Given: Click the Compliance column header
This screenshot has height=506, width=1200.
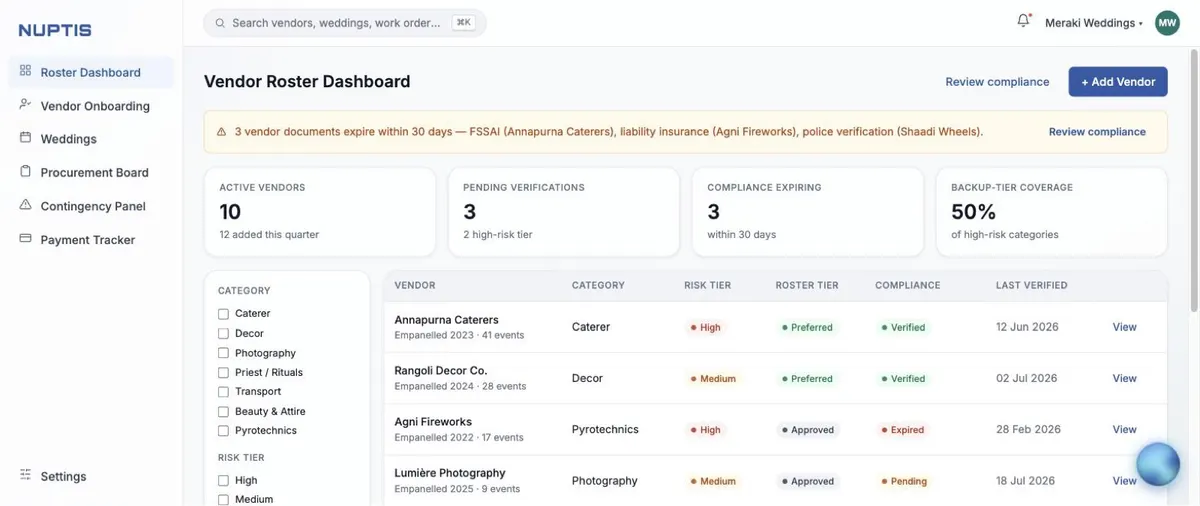Looking at the screenshot, I should click(x=908, y=285).
